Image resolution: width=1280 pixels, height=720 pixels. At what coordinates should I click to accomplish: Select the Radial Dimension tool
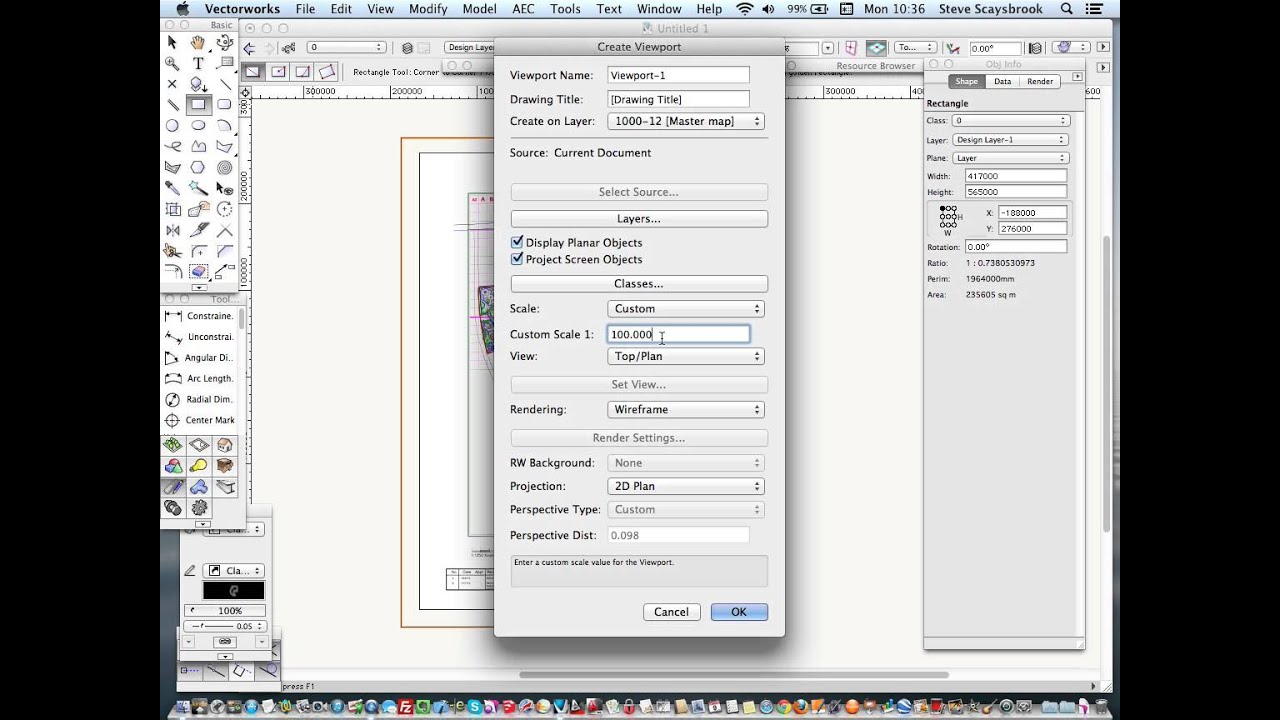click(200, 399)
